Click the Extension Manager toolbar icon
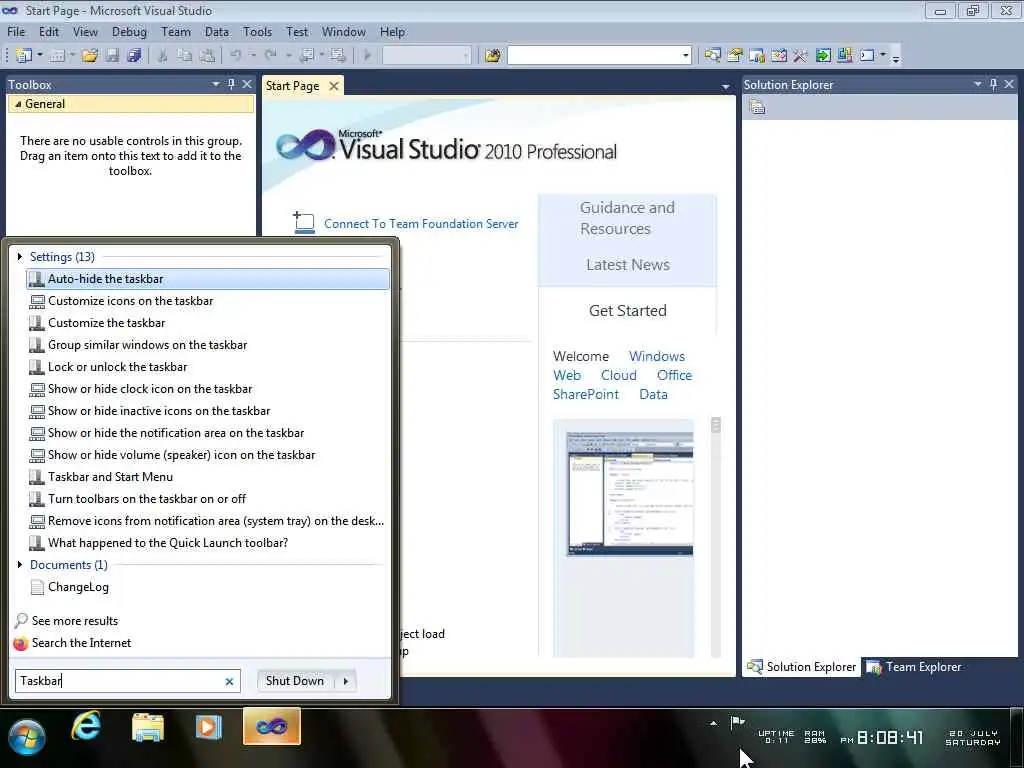The height and width of the screenshot is (768, 1024). pos(845,56)
